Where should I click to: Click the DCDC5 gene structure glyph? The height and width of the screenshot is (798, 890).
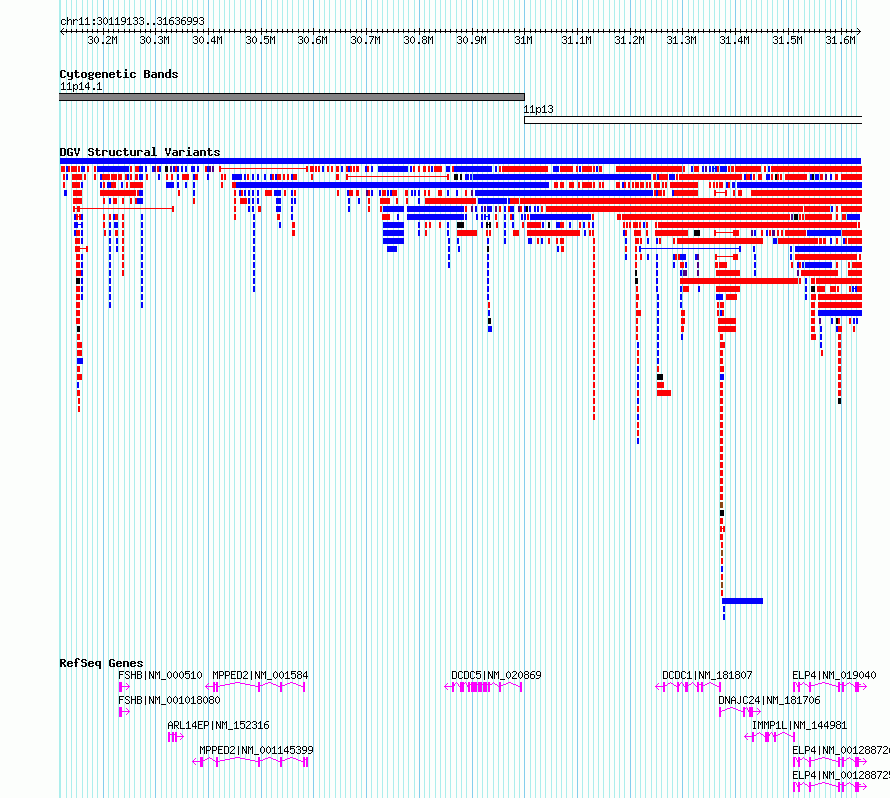click(483, 687)
